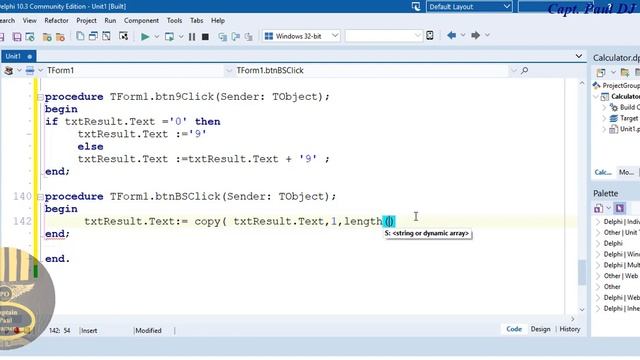
Task: Open the forward arrow history dropdown
Action: pos(487,36)
